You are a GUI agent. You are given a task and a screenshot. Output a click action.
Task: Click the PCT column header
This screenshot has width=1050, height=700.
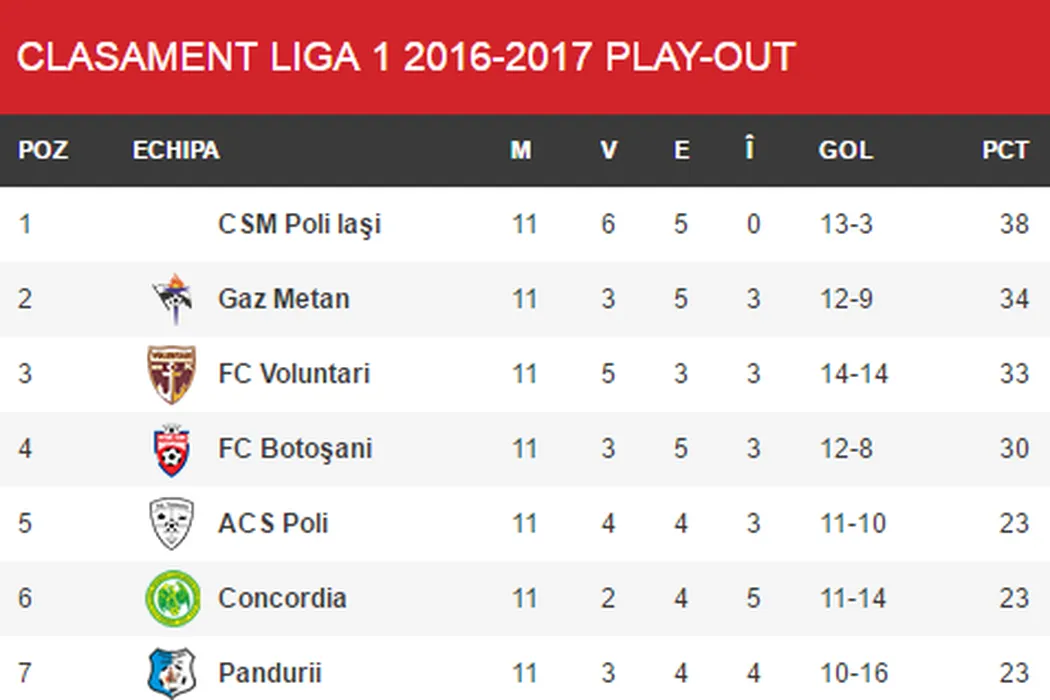(1005, 150)
